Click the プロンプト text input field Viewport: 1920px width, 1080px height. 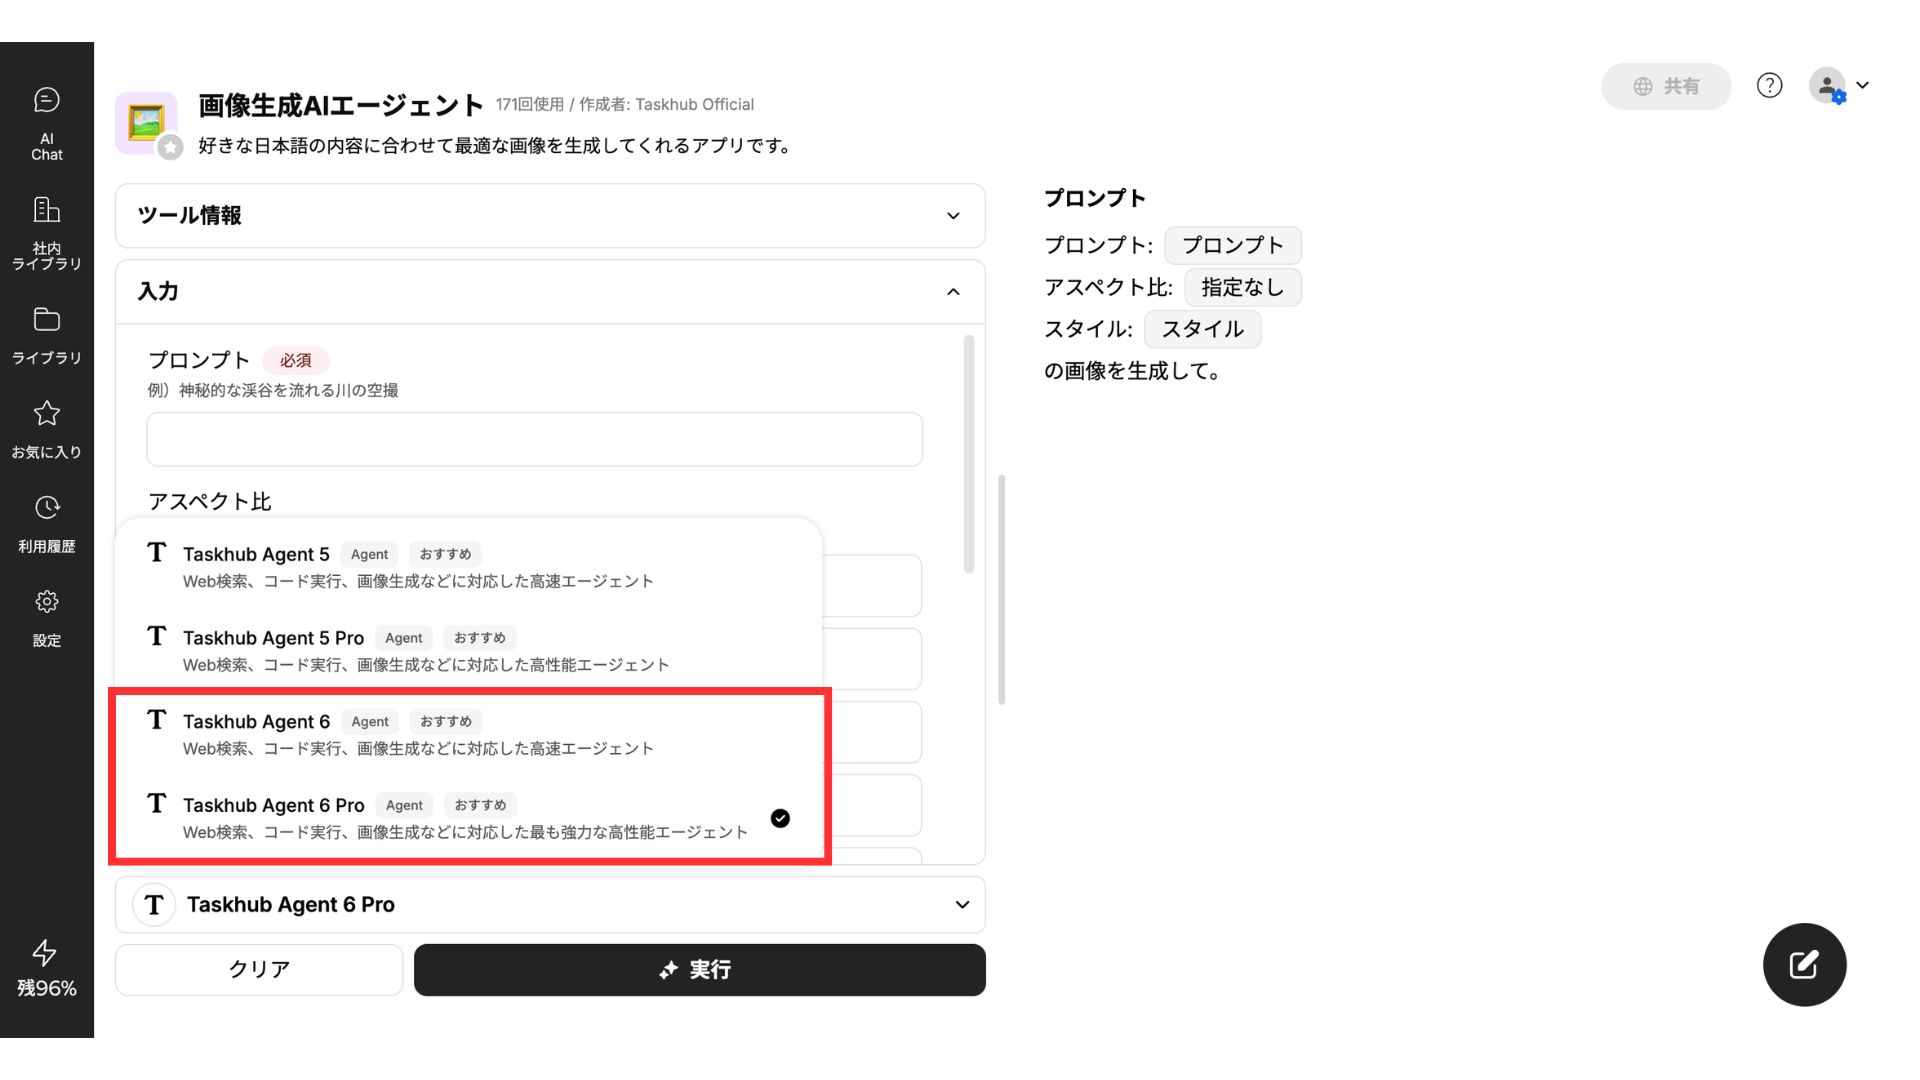pos(534,439)
